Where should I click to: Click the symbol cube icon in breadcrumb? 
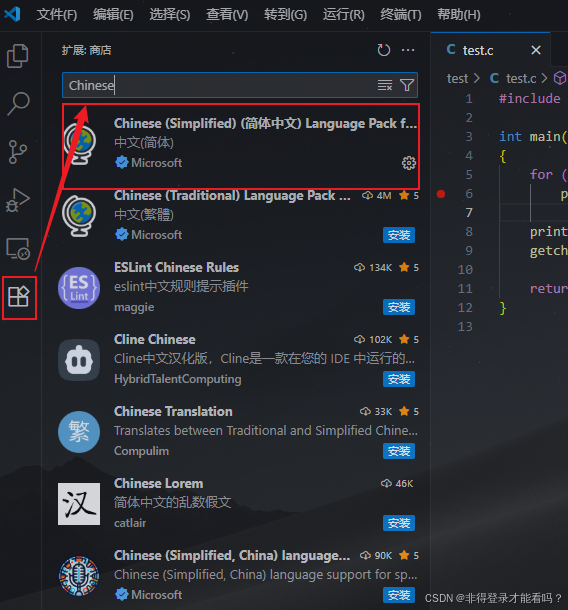tap(559, 78)
